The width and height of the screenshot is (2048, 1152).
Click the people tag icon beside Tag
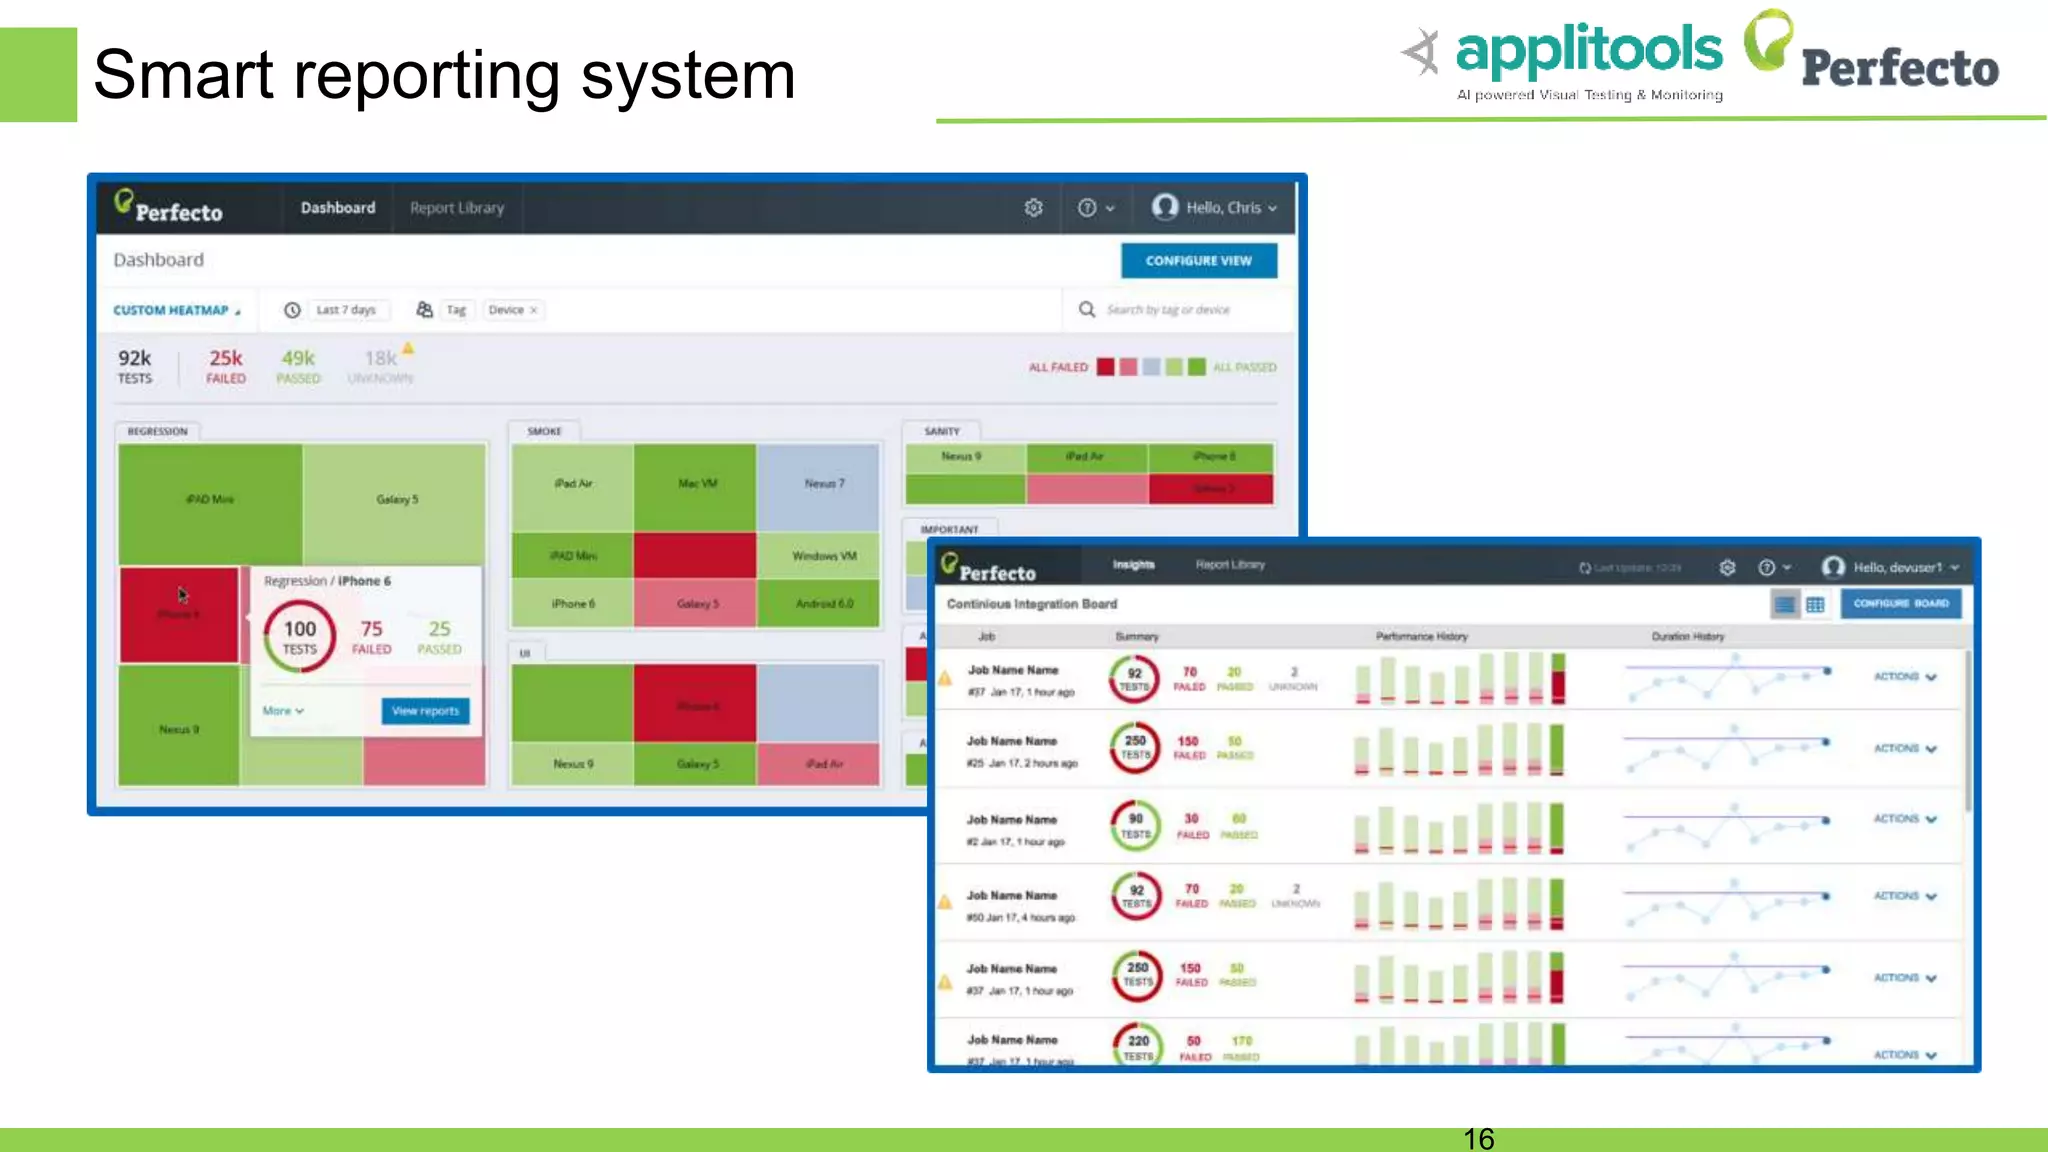(x=424, y=310)
